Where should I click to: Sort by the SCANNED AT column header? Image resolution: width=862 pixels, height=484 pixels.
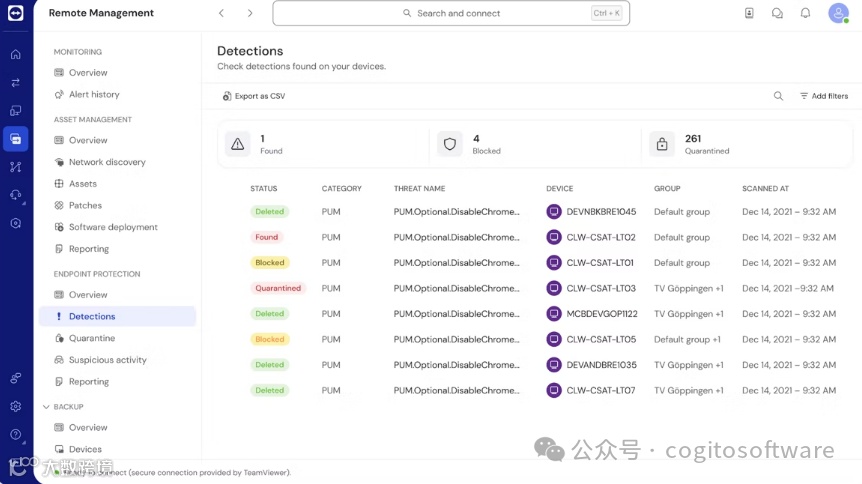765,188
